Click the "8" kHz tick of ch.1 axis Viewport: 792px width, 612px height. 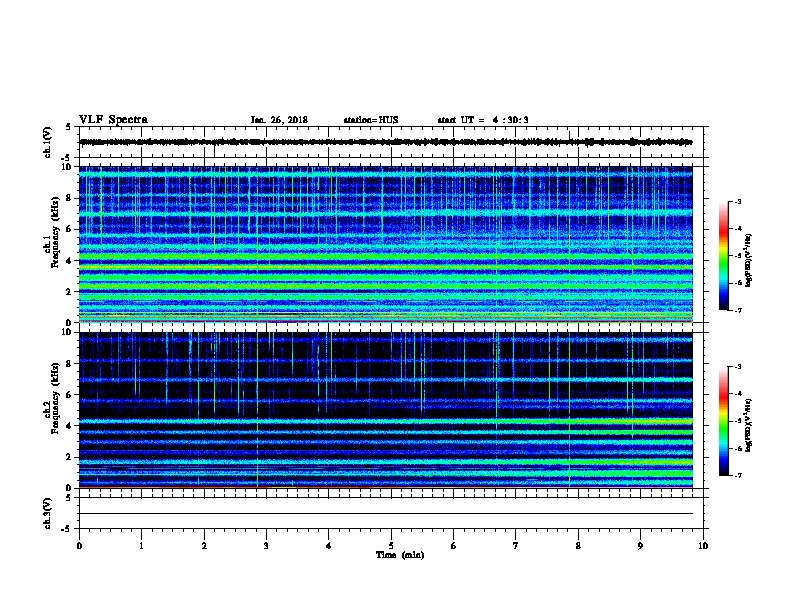pyautogui.click(x=69, y=198)
